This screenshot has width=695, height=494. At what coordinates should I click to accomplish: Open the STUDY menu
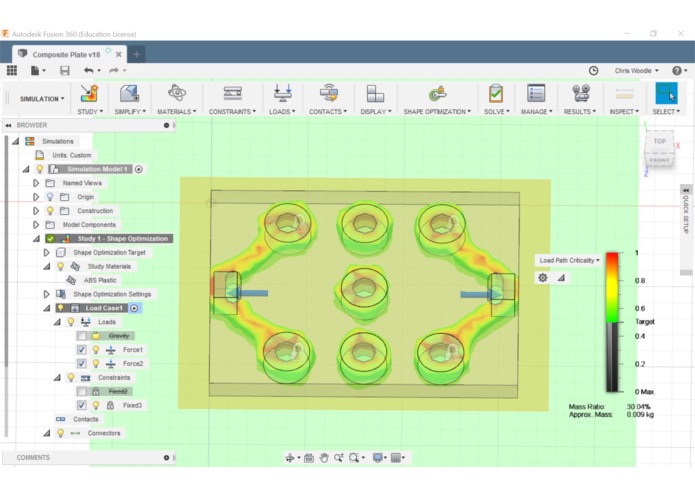pos(90,112)
